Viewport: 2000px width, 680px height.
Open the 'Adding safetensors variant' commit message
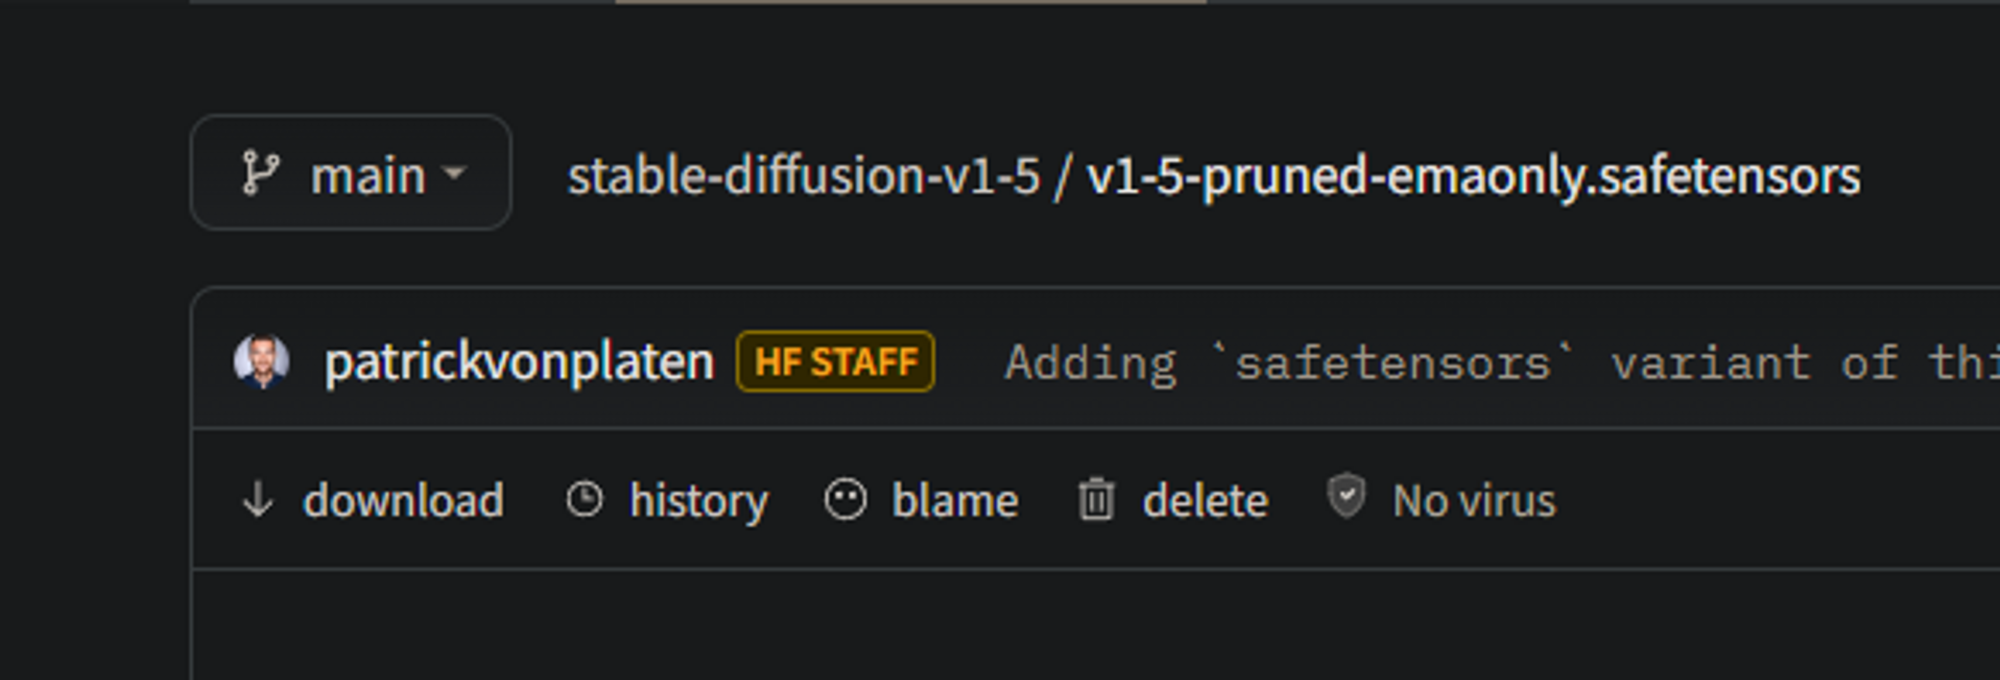click(1500, 362)
